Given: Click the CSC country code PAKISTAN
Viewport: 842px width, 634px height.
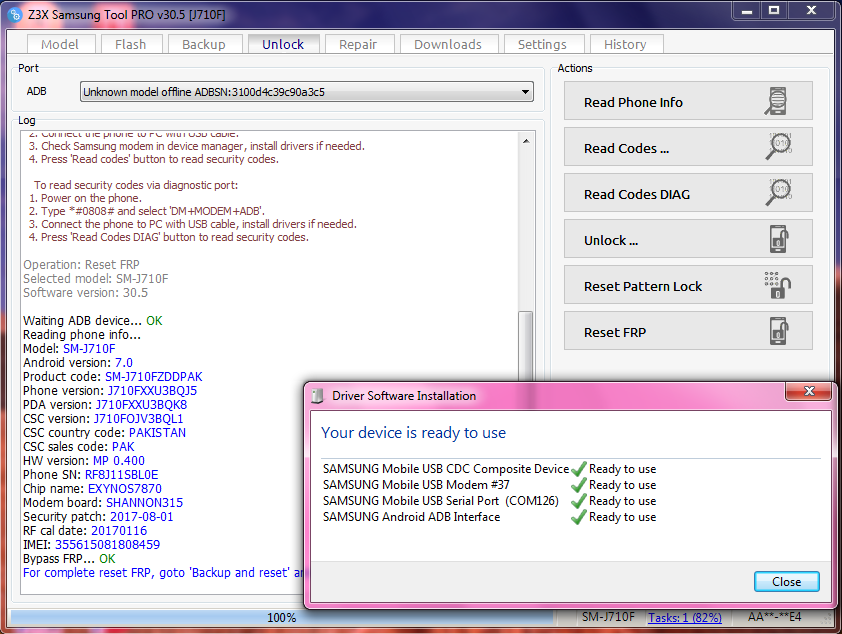Looking at the screenshot, I should pyautogui.click(x=157, y=433).
